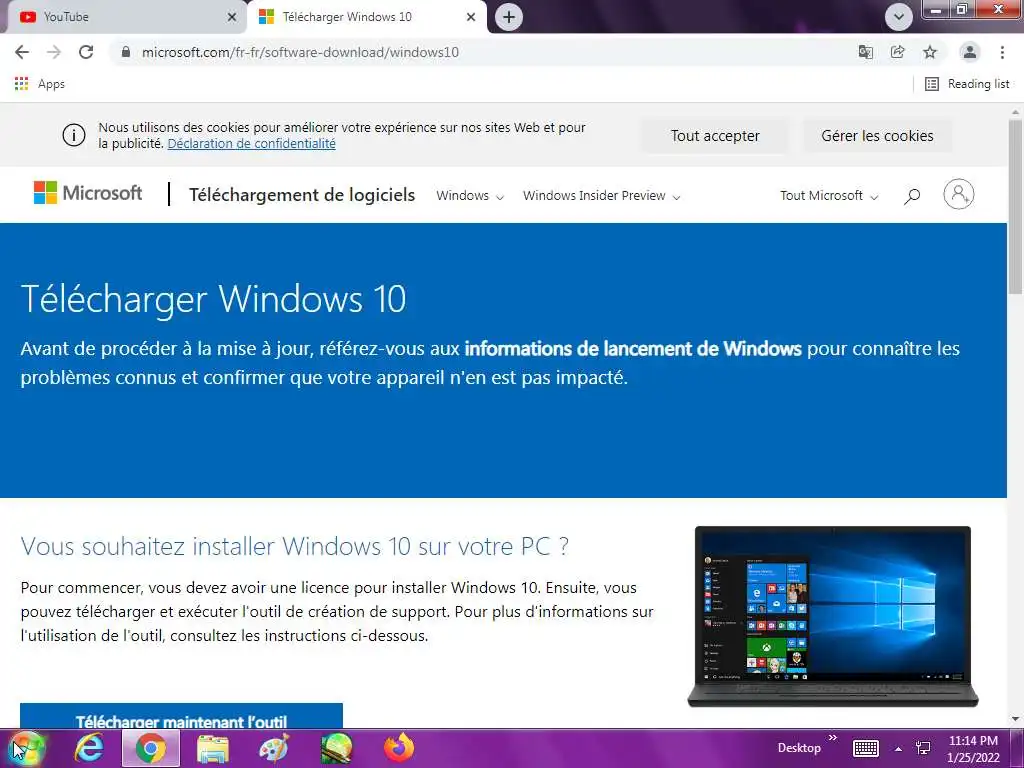This screenshot has width=1024, height=768.
Task: Reload the current page
Action: (86, 52)
